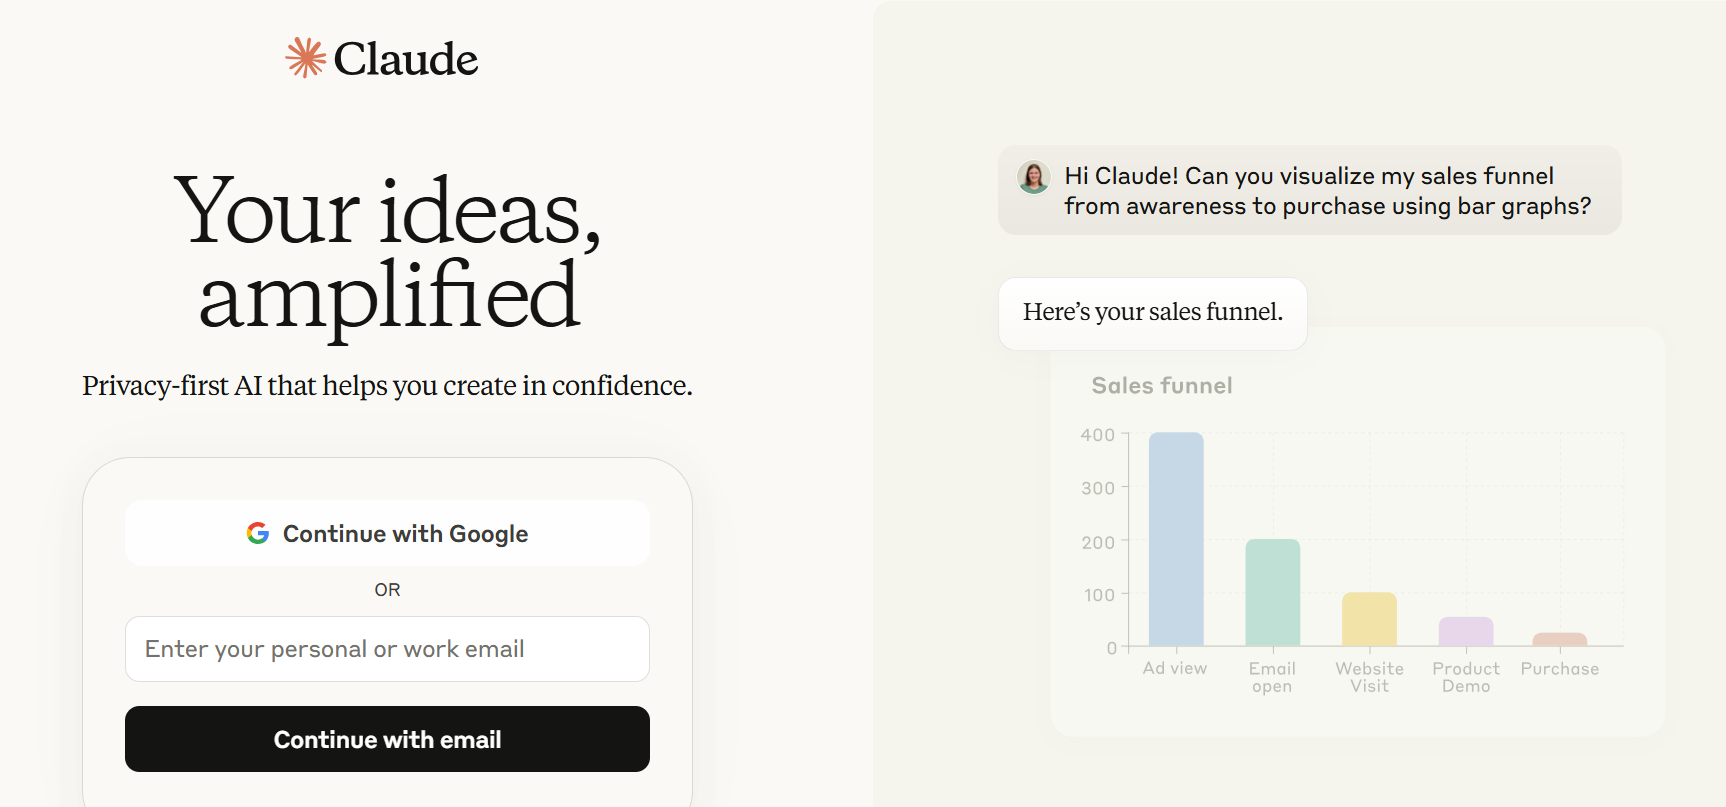
Task: Click the Claude wordmark text
Action: [x=405, y=59]
